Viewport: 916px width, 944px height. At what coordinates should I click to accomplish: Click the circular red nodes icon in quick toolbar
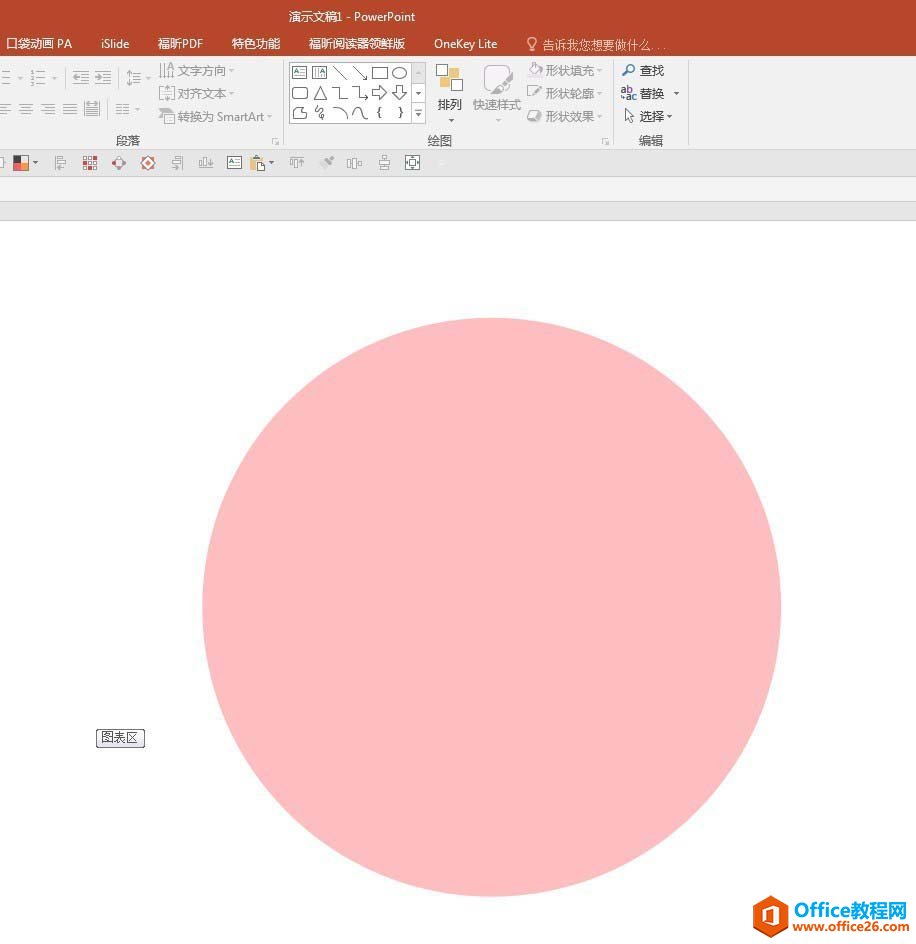tap(119, 163)
